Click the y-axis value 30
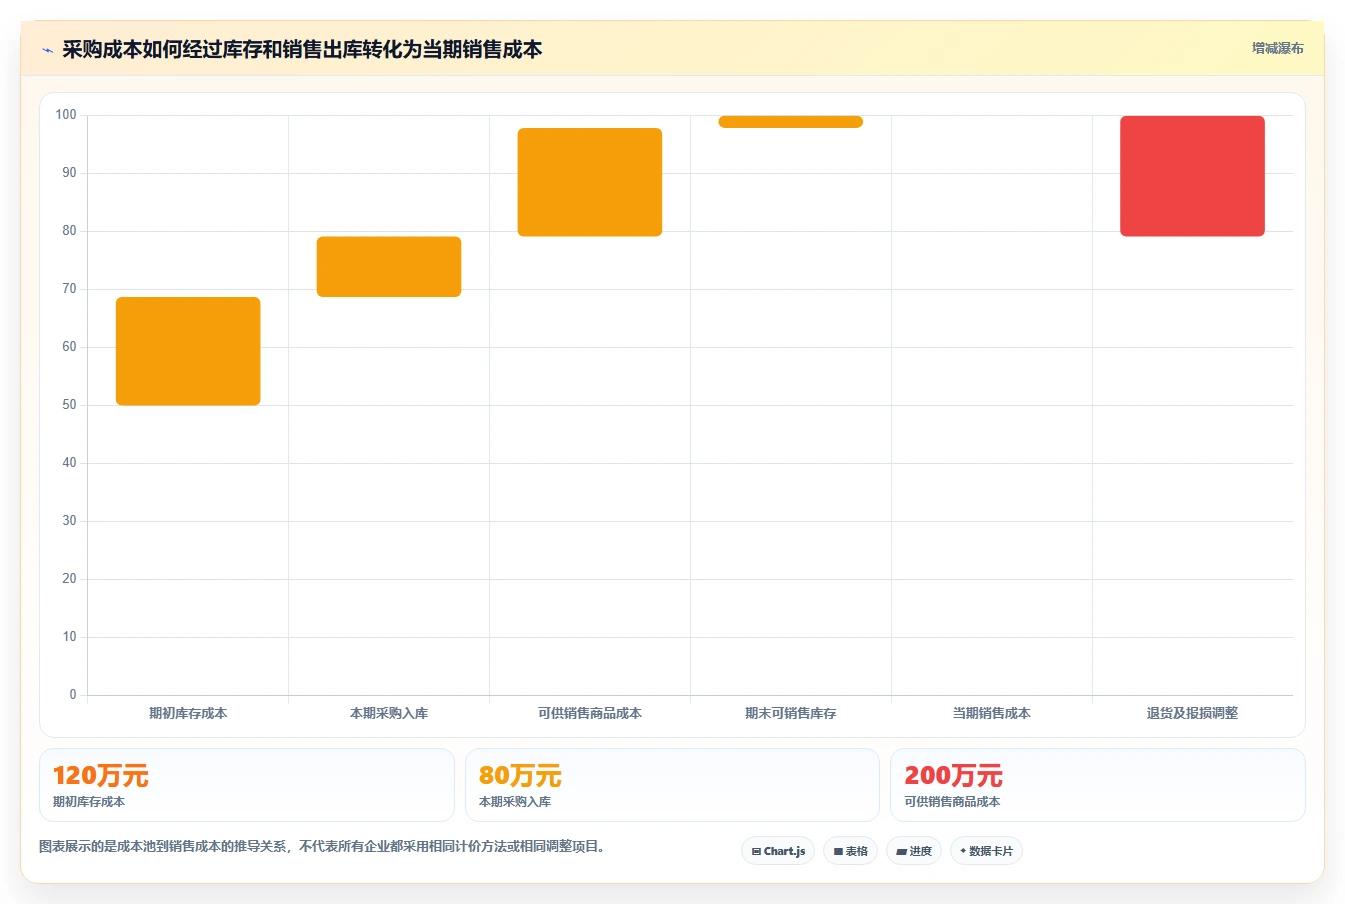Viewport: 1345px width, 904px height. coord(69,521)
